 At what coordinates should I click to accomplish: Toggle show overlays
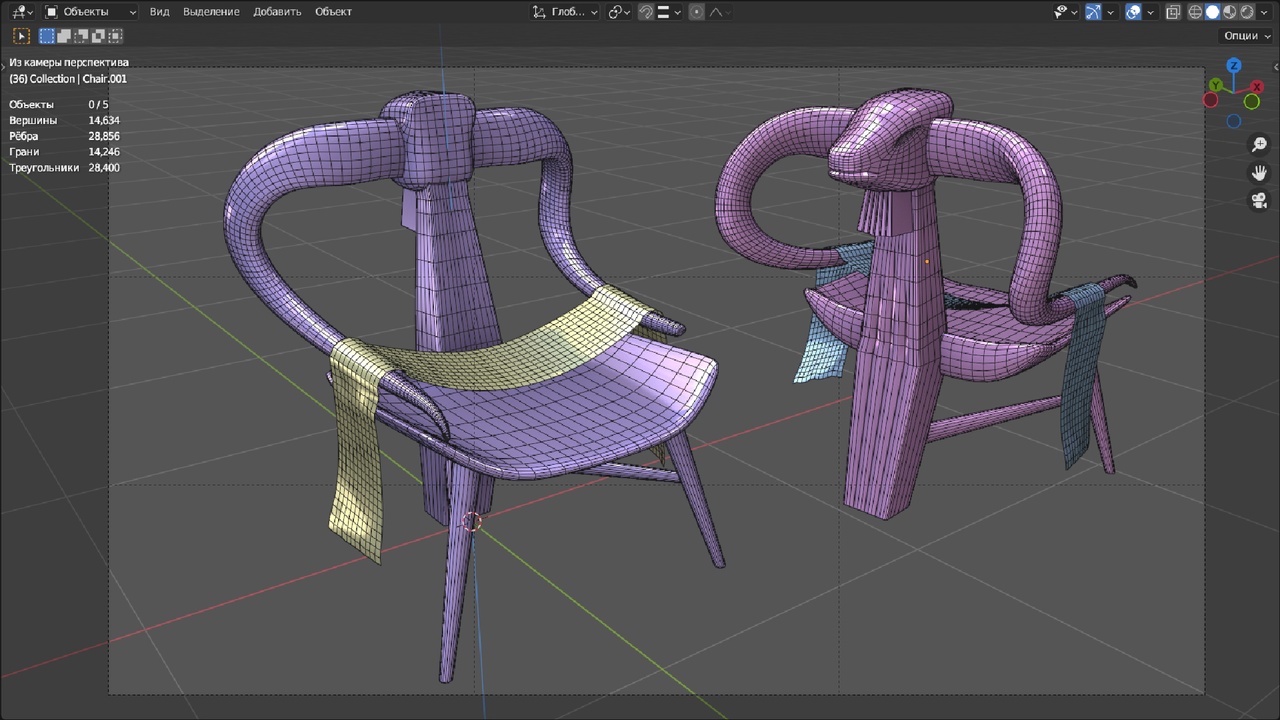[x=1133, y=12]
